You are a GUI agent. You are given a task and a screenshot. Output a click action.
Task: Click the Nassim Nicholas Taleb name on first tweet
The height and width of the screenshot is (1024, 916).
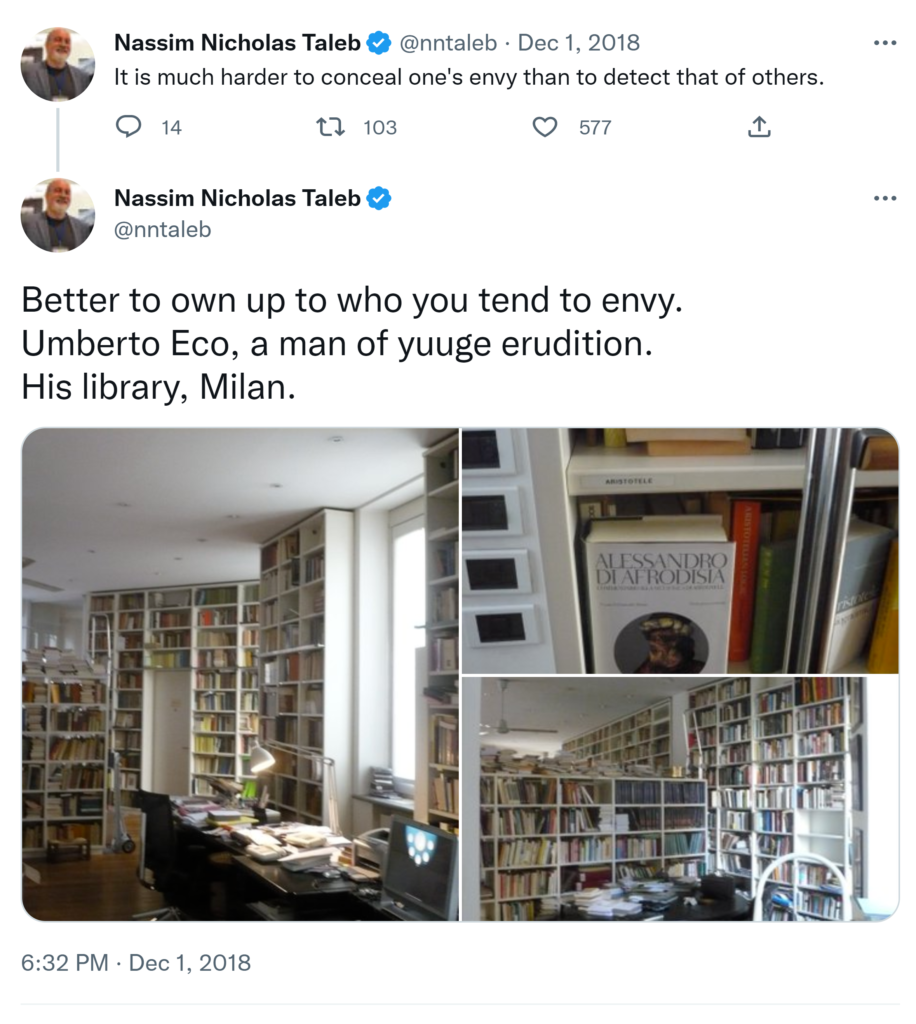pos(237,43)
